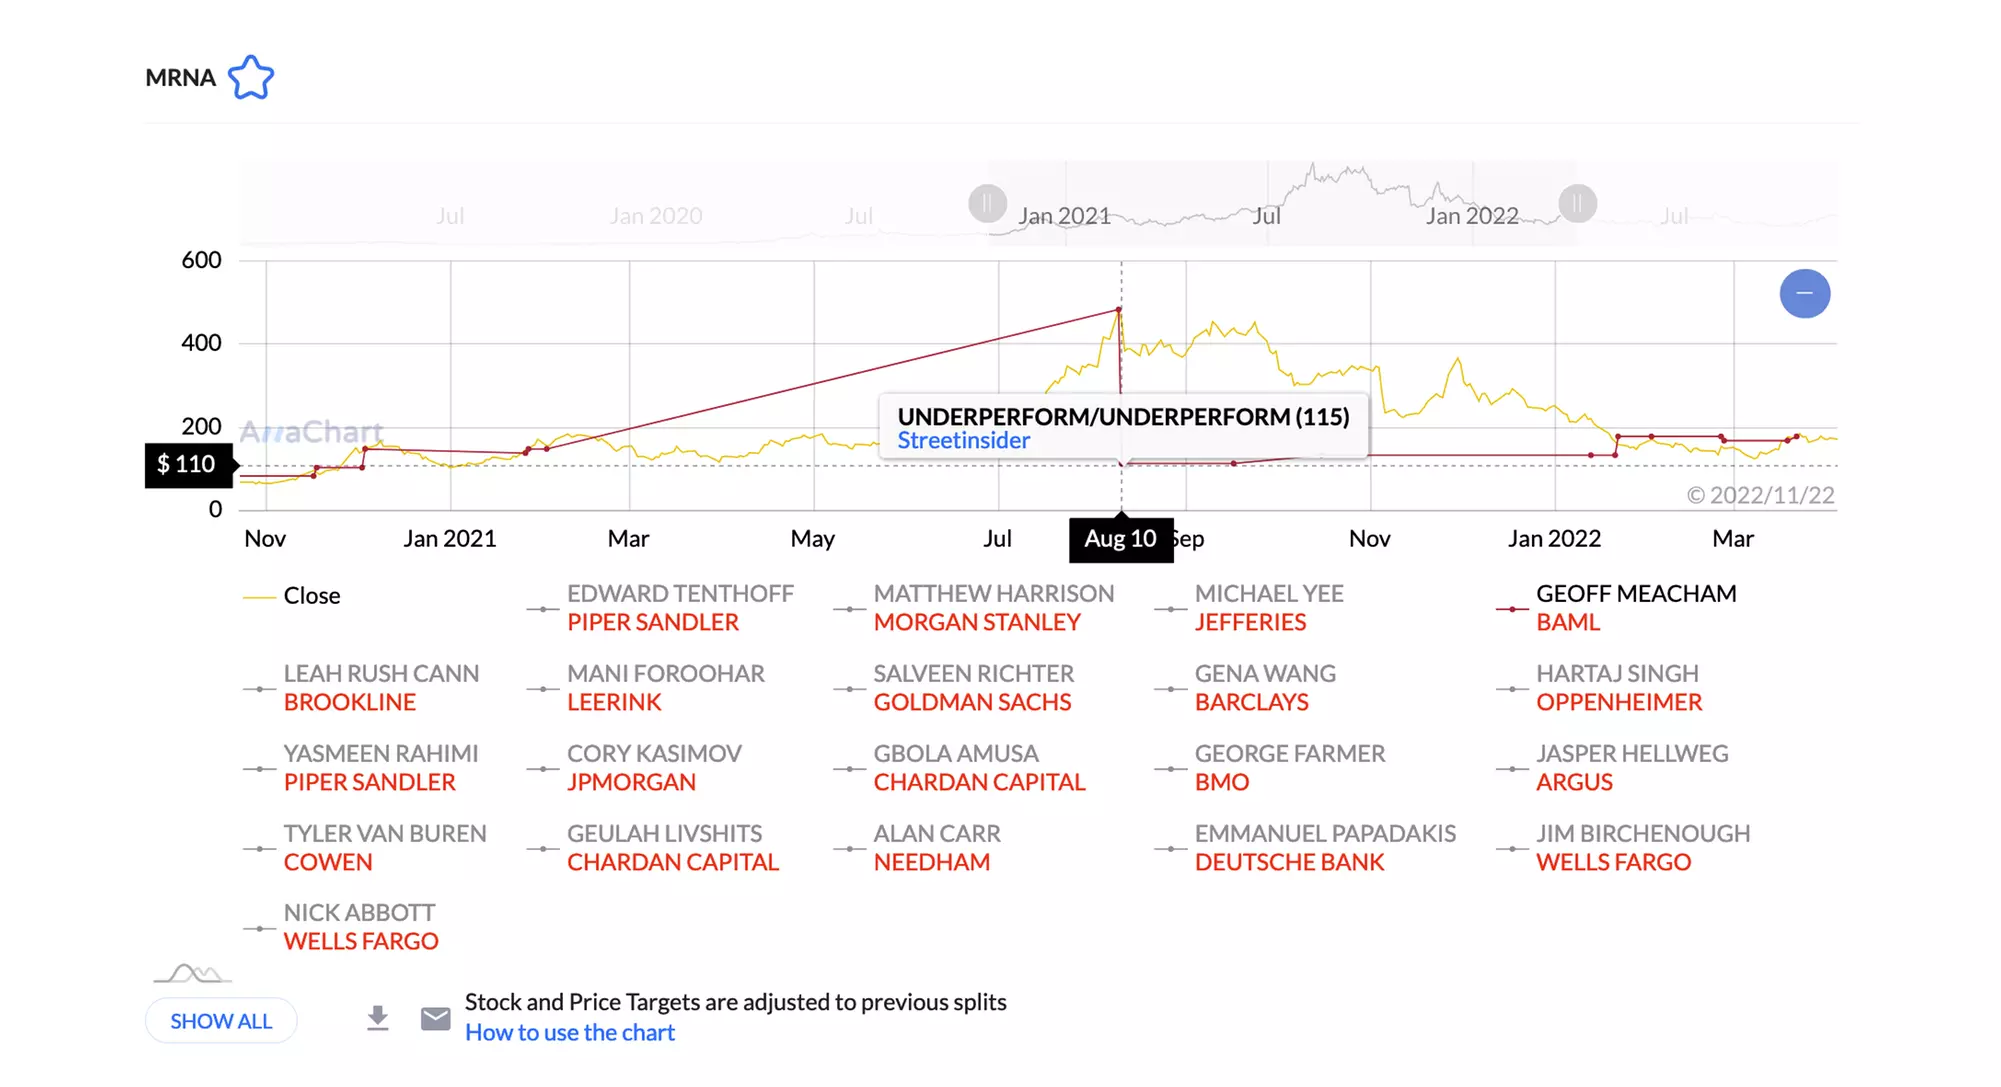The height and width of the screenshot is (1087, 2001).
Task: Toggle Leah Rush Cann Brookline series
Action: (x=362, y=688)
